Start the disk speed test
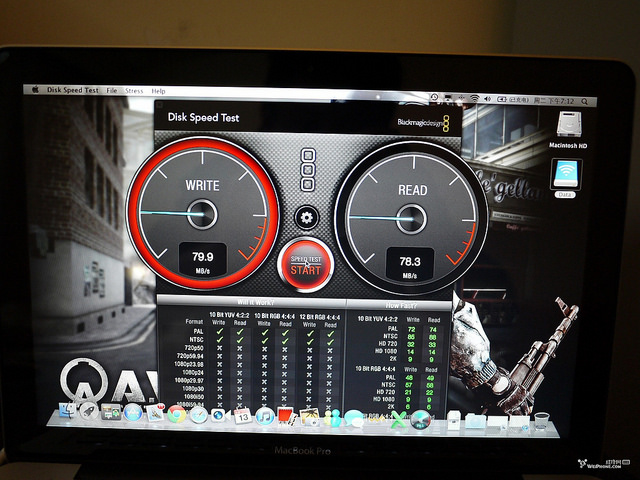The width and height of the screenshot is (640, 480). [x=306, y=264]
